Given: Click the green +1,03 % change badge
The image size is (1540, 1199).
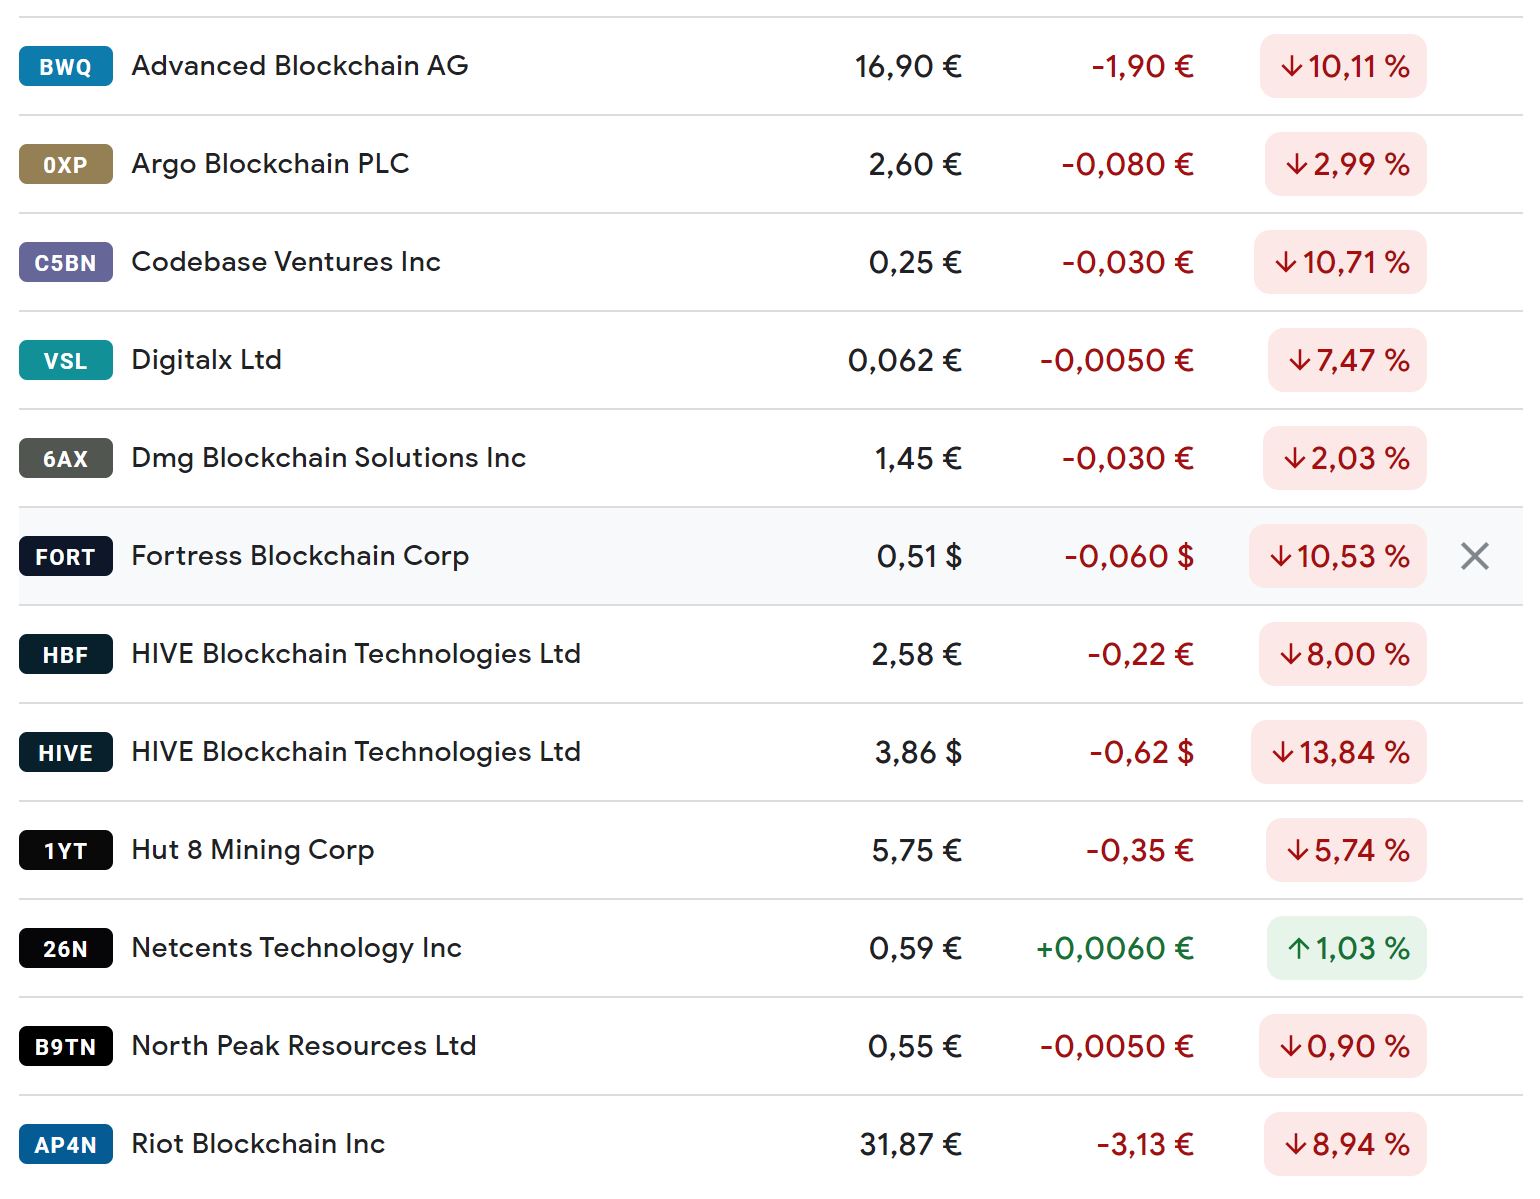Looking at the screenshot, I should [1345, 948].
